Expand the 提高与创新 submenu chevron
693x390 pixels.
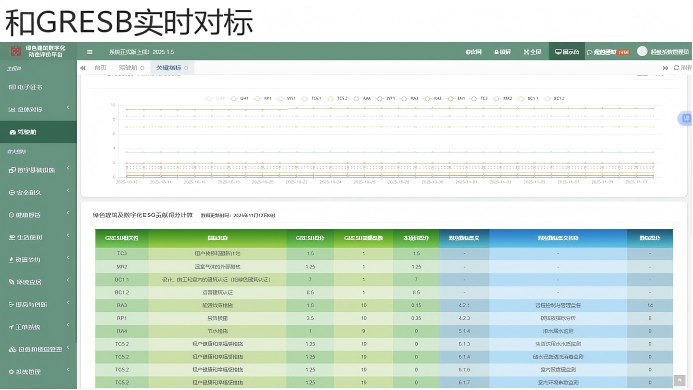coord(68,302)
